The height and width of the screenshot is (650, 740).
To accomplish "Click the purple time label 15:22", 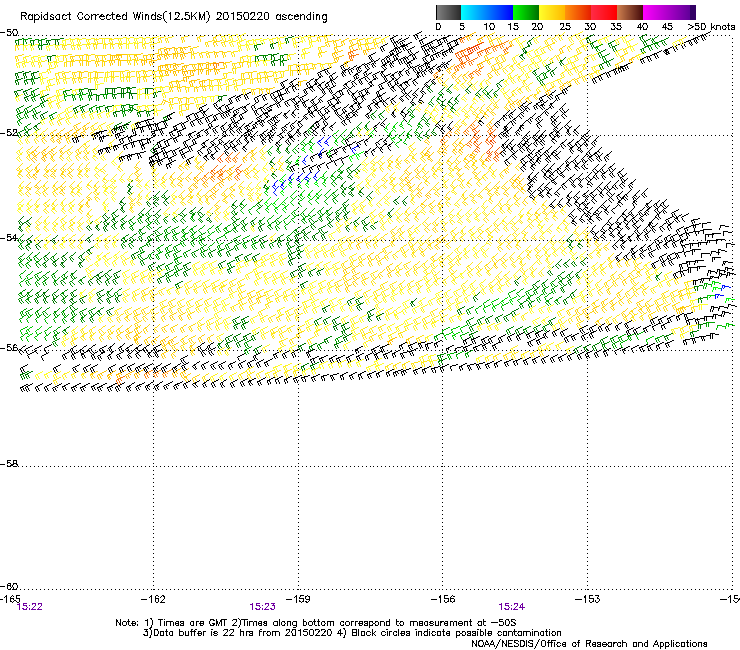I will click(29, 607).
